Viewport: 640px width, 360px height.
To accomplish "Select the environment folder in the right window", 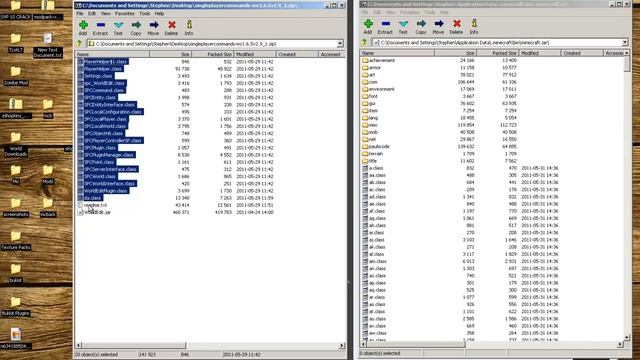I will click(x=381, y=89).
